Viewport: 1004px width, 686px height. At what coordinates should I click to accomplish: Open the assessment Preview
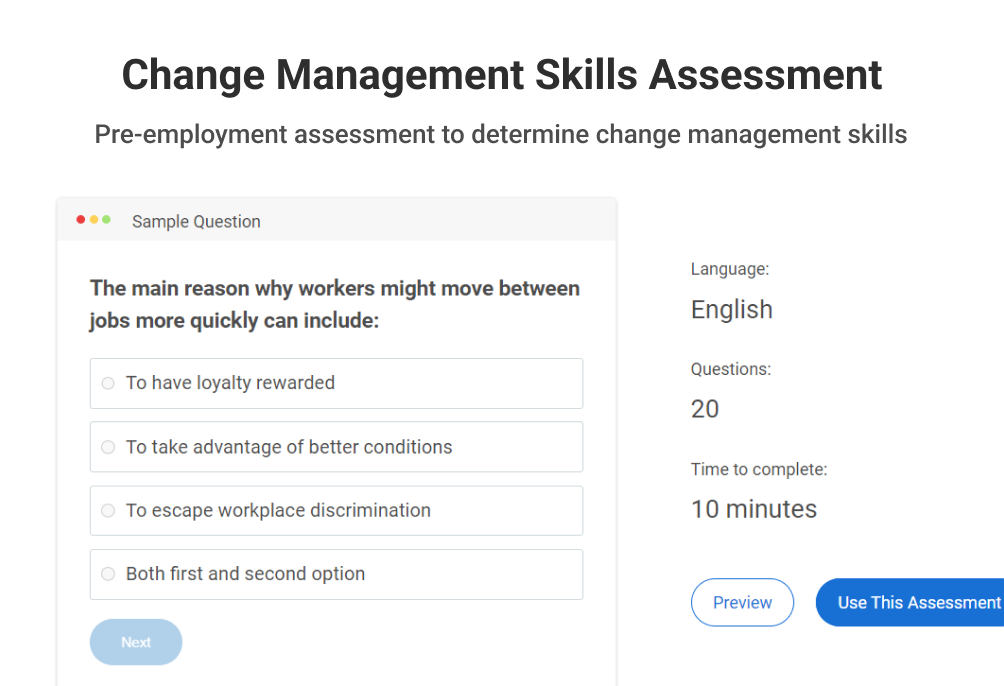(x=742, y=602)
